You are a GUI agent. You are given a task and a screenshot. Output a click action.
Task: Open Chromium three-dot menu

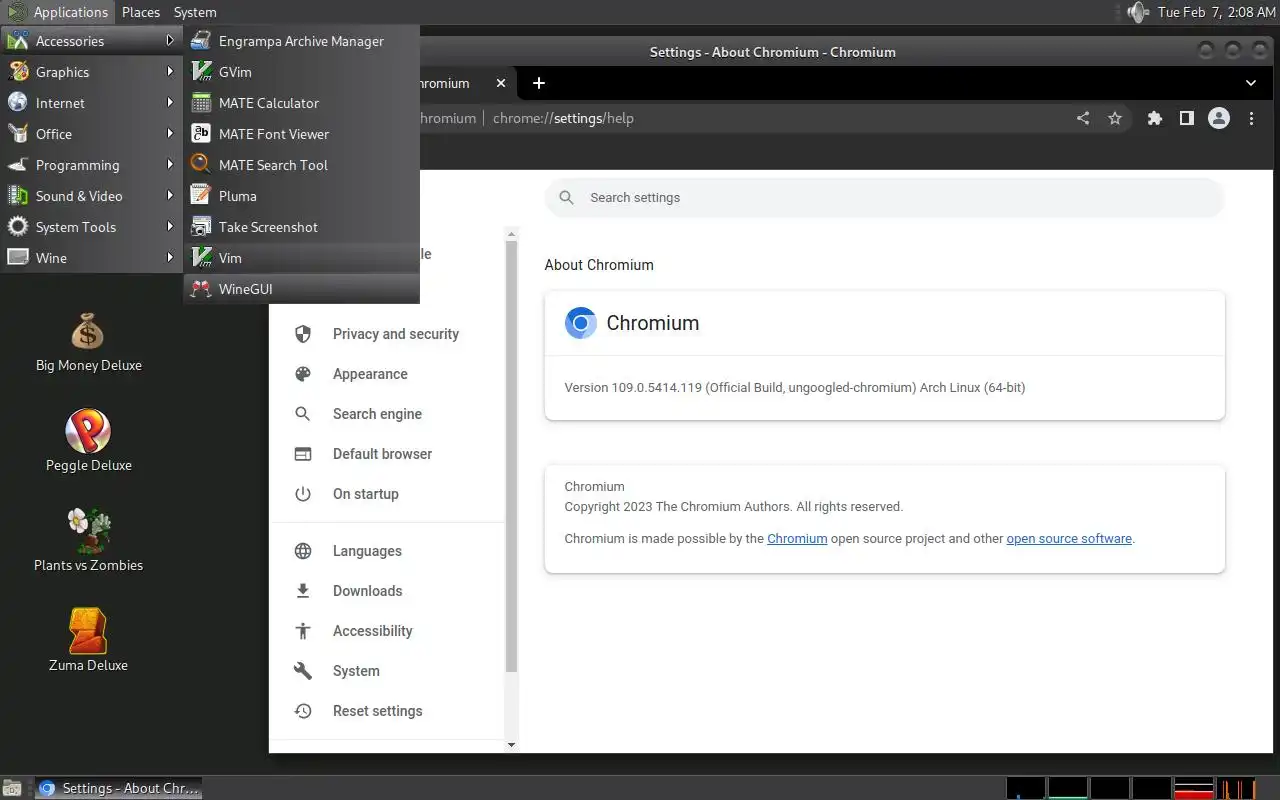[x=1251, y=118]
